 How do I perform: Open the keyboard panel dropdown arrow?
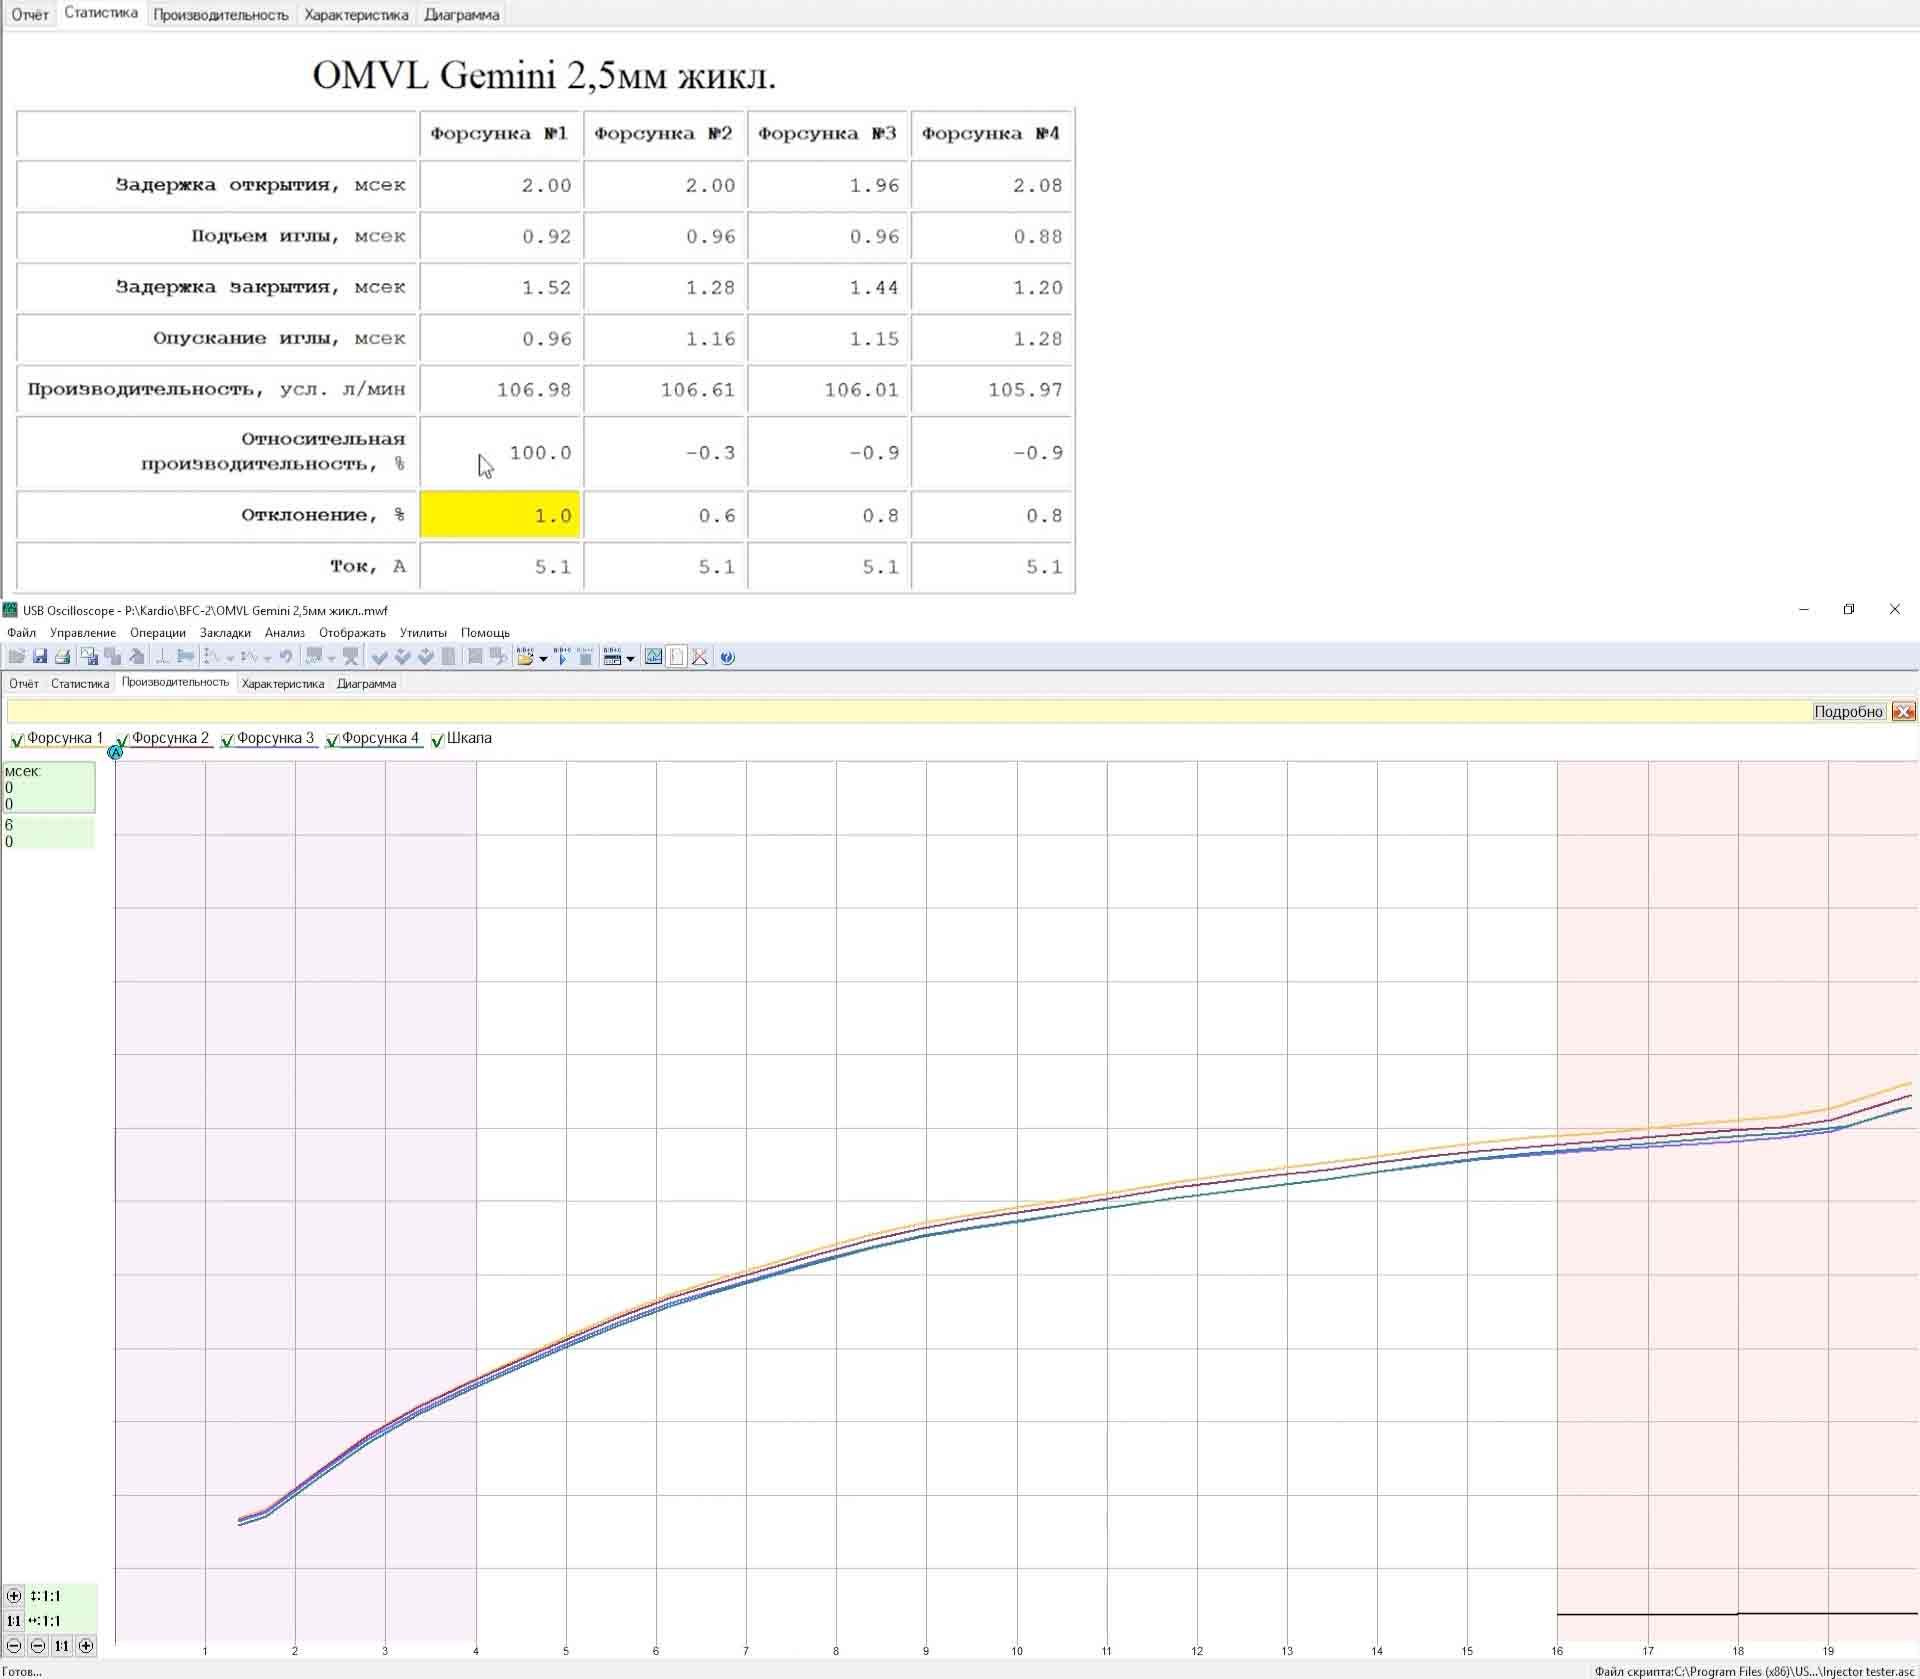630,658
